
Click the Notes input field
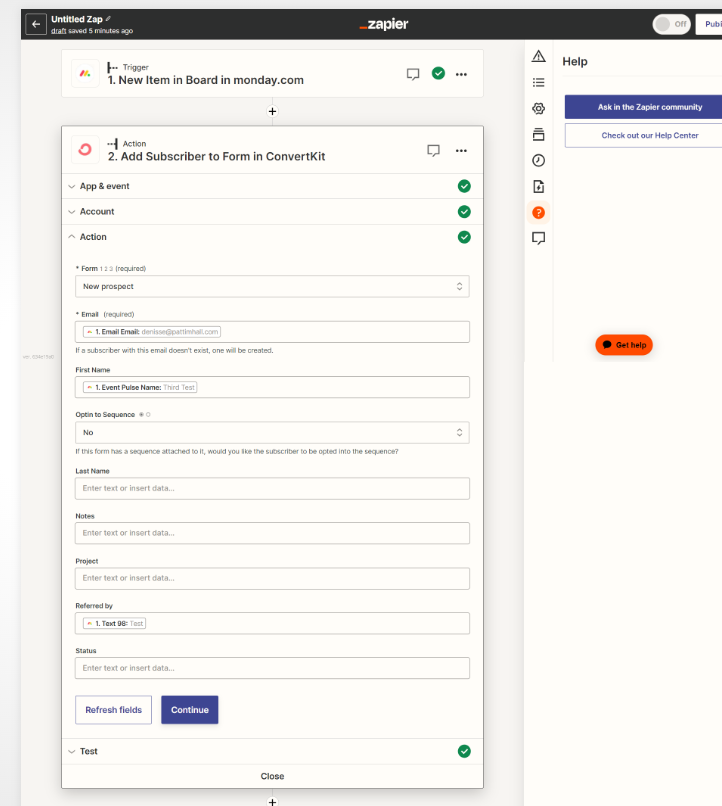tap(272, 533)
